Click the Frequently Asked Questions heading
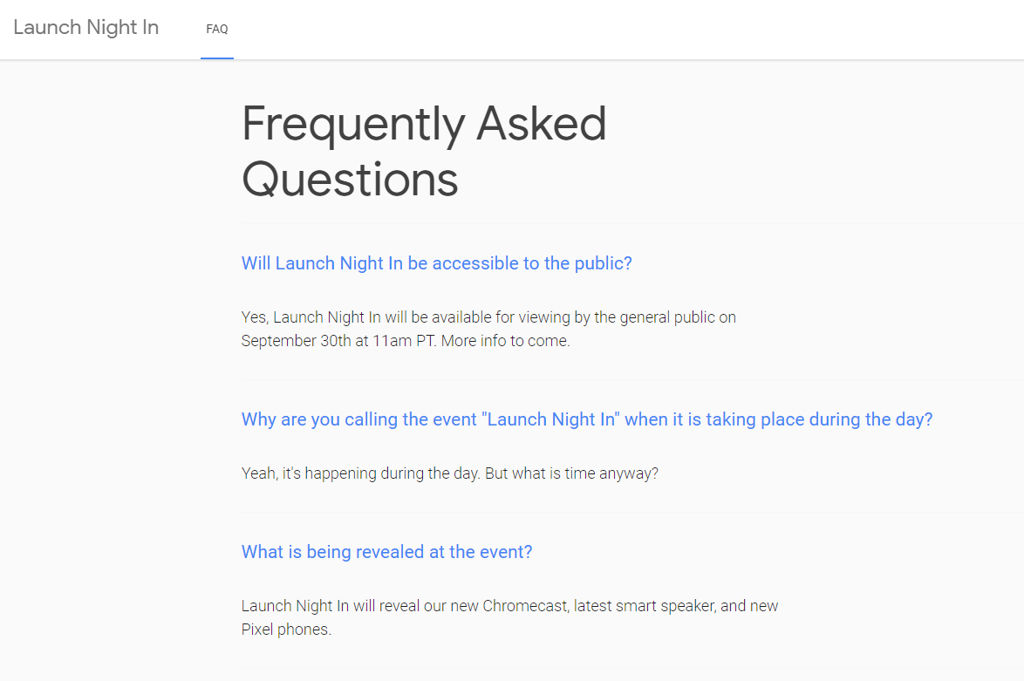The image size is (1024, 681). point(424,151)
